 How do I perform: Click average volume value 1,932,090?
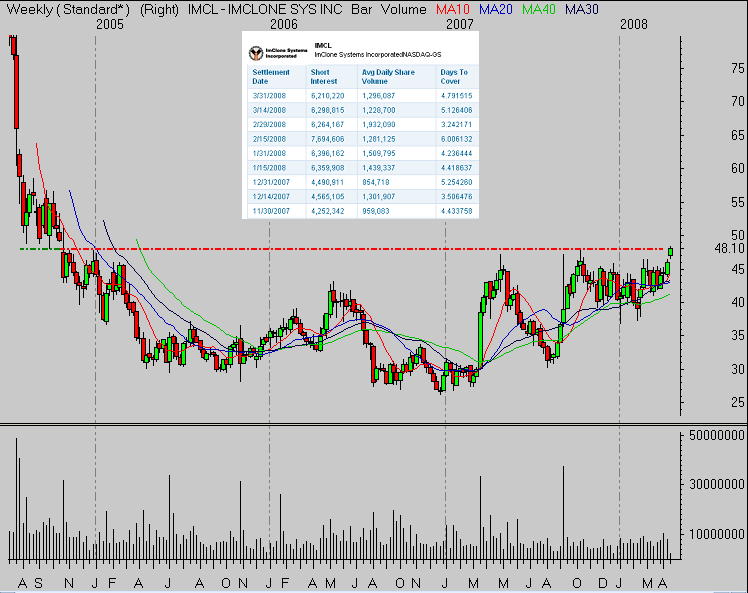click(379, 125)
